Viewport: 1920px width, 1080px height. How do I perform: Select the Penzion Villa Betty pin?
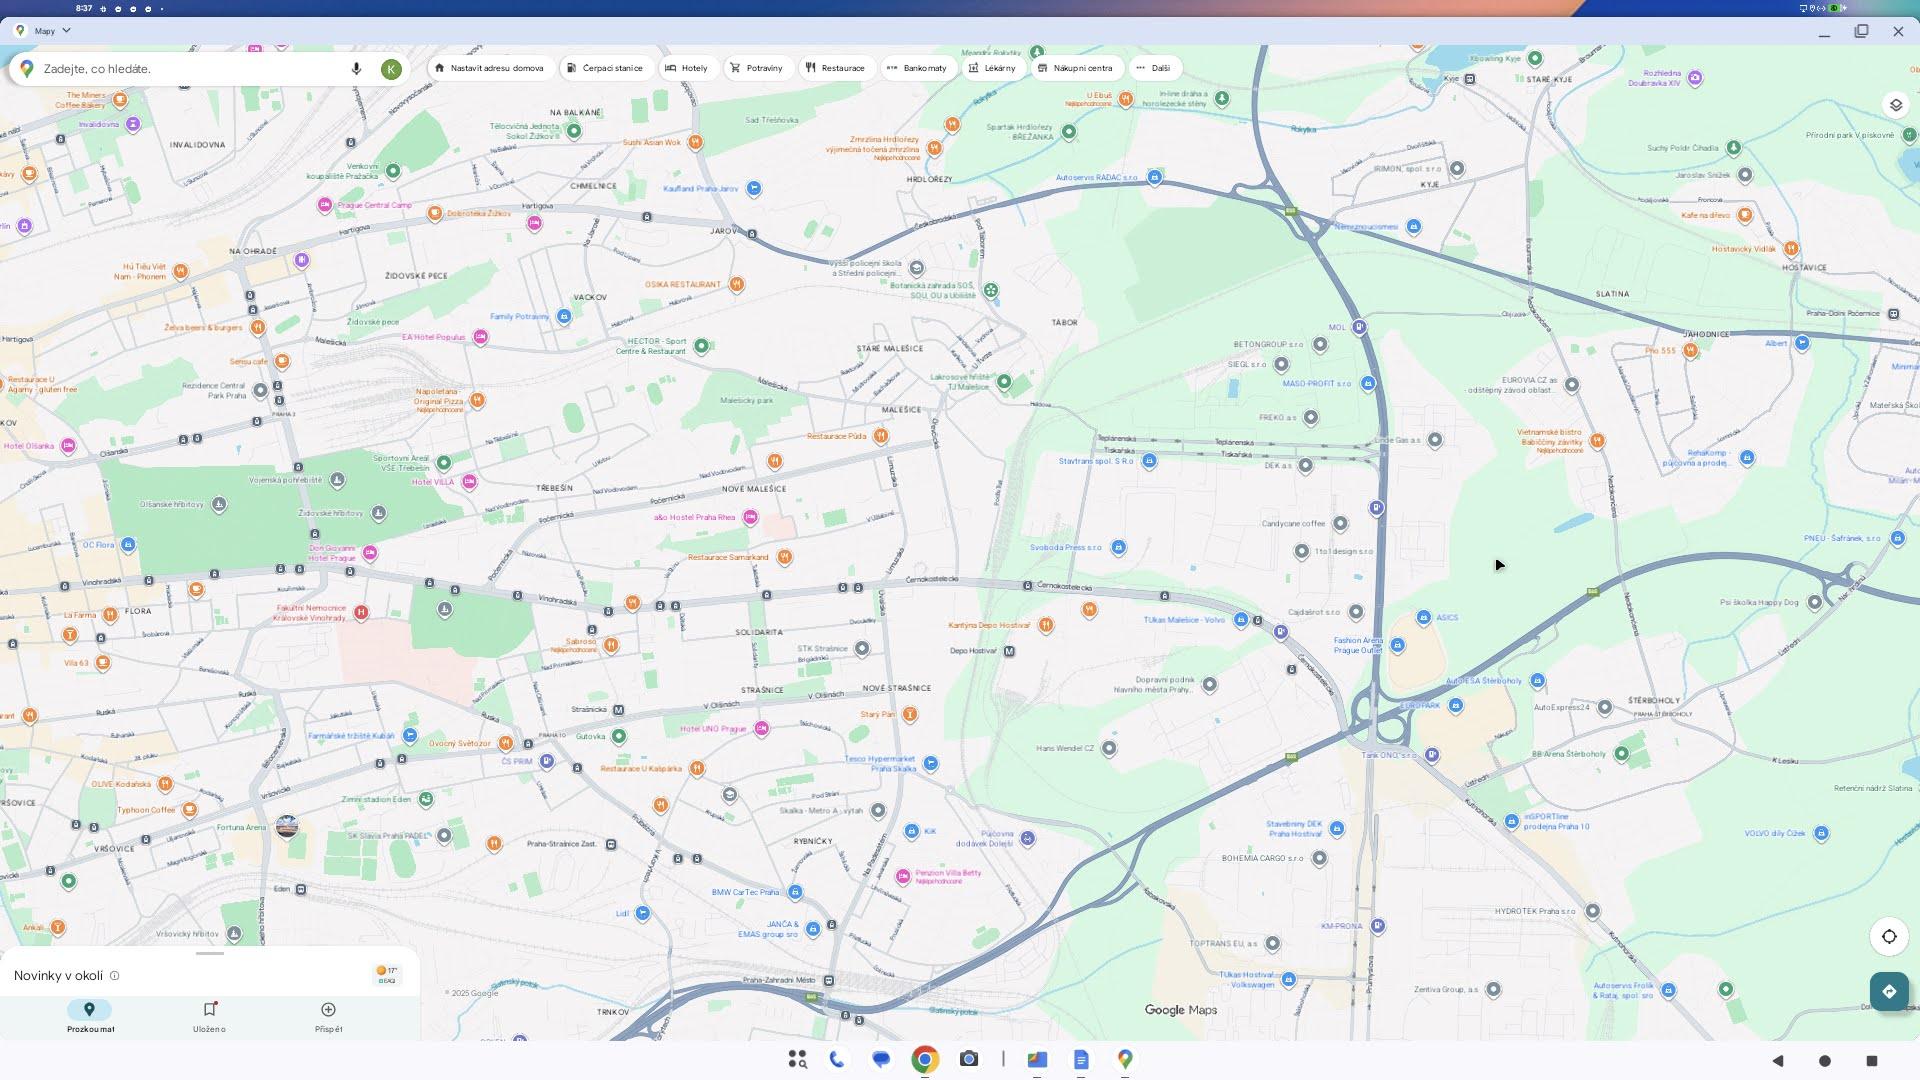coord(903,877)
